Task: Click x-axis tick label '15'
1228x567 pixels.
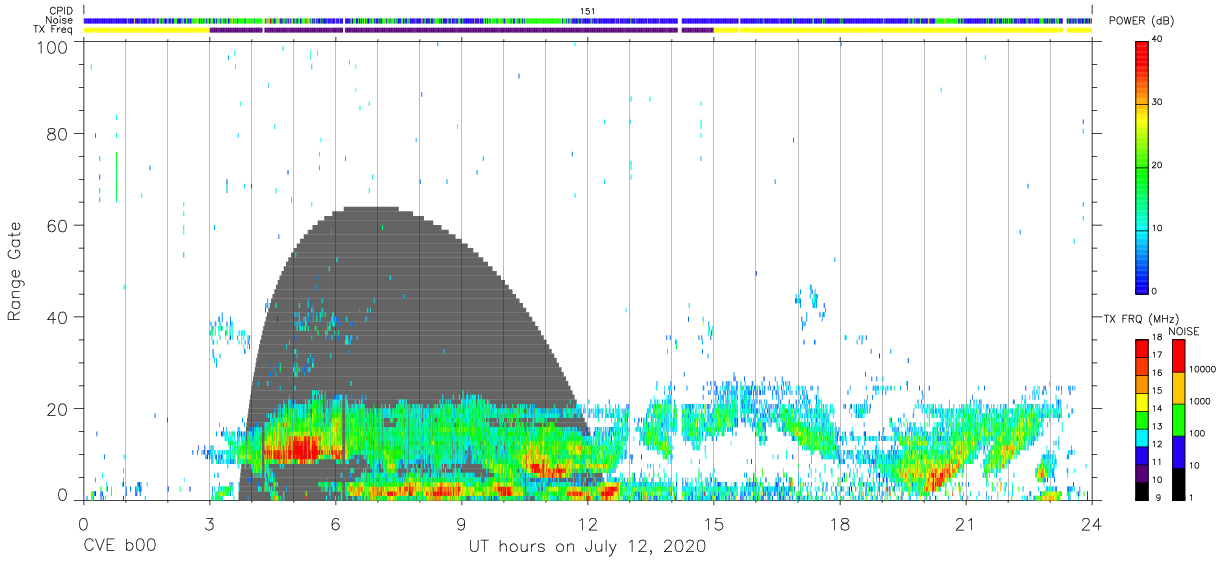Action: point(714,522)
